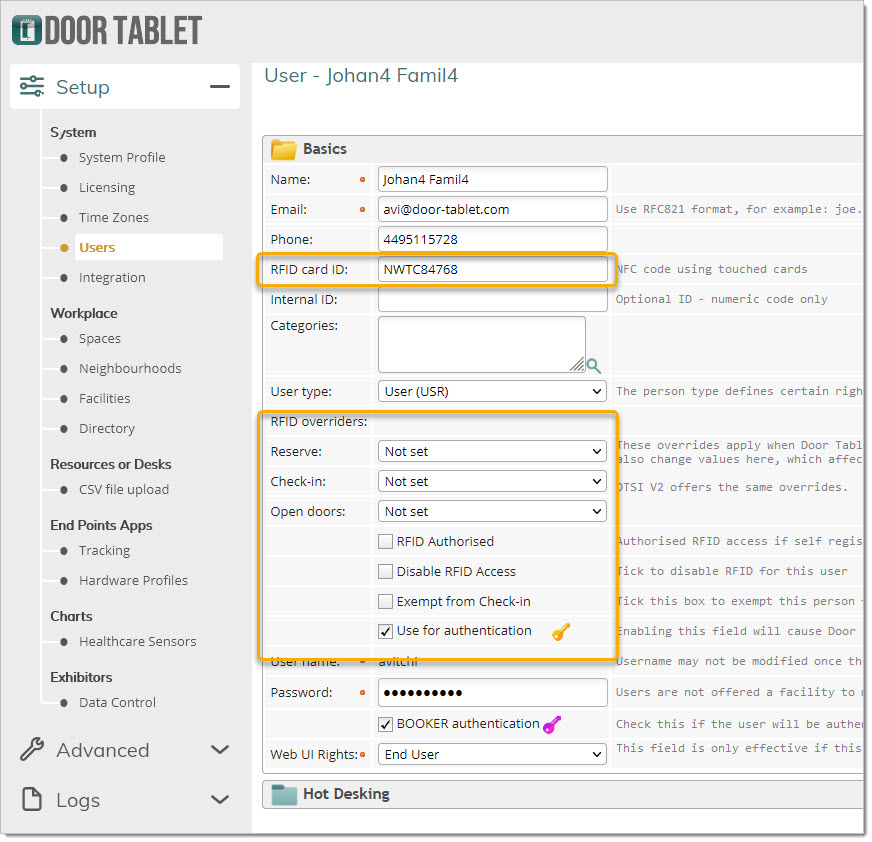872x842 pixels.
Task: Click the Door Tablet logo icon
Action: click(x=27, y=30)
